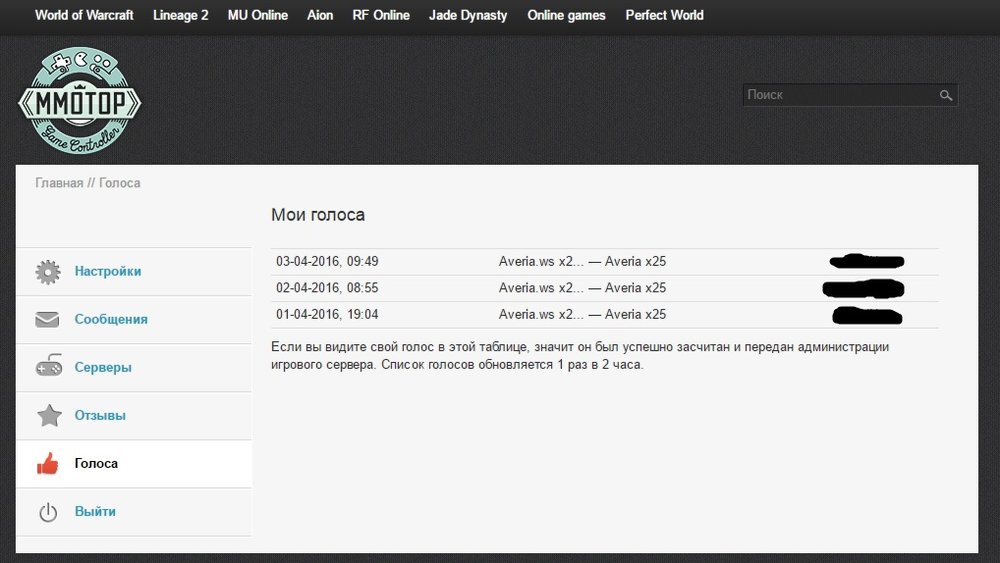Viewport: 1000px width, 563px height.
Task: Click the gear icon beside Настройки
Action: click(48, 272)
